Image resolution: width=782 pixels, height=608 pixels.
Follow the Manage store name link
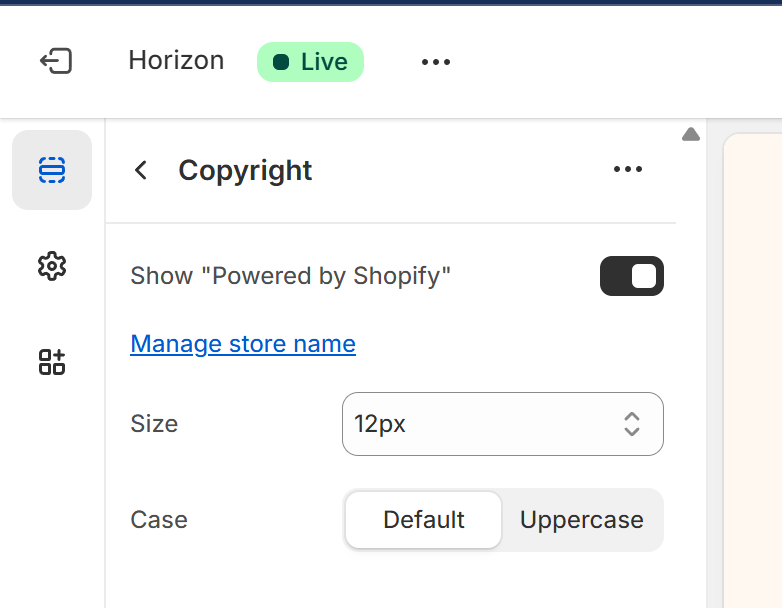tap(243, 344)
